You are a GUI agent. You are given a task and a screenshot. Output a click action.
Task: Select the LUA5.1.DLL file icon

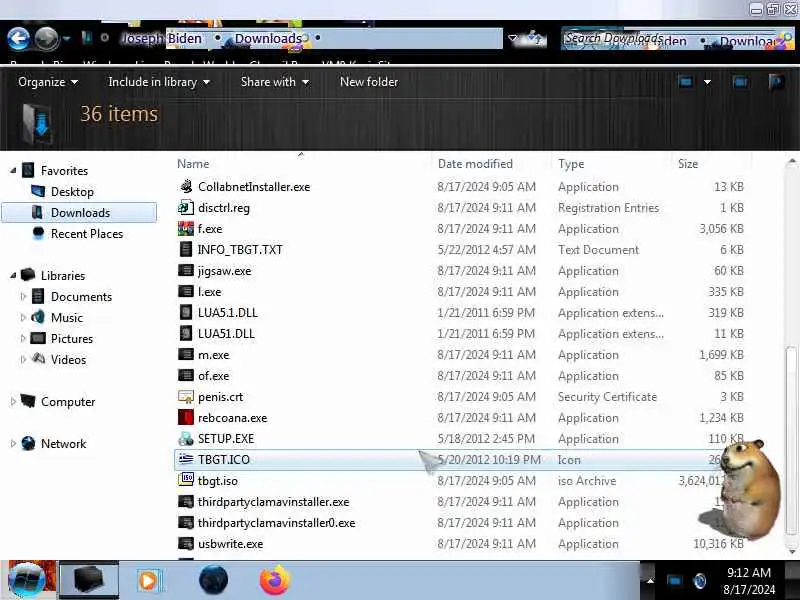point(186,312)
